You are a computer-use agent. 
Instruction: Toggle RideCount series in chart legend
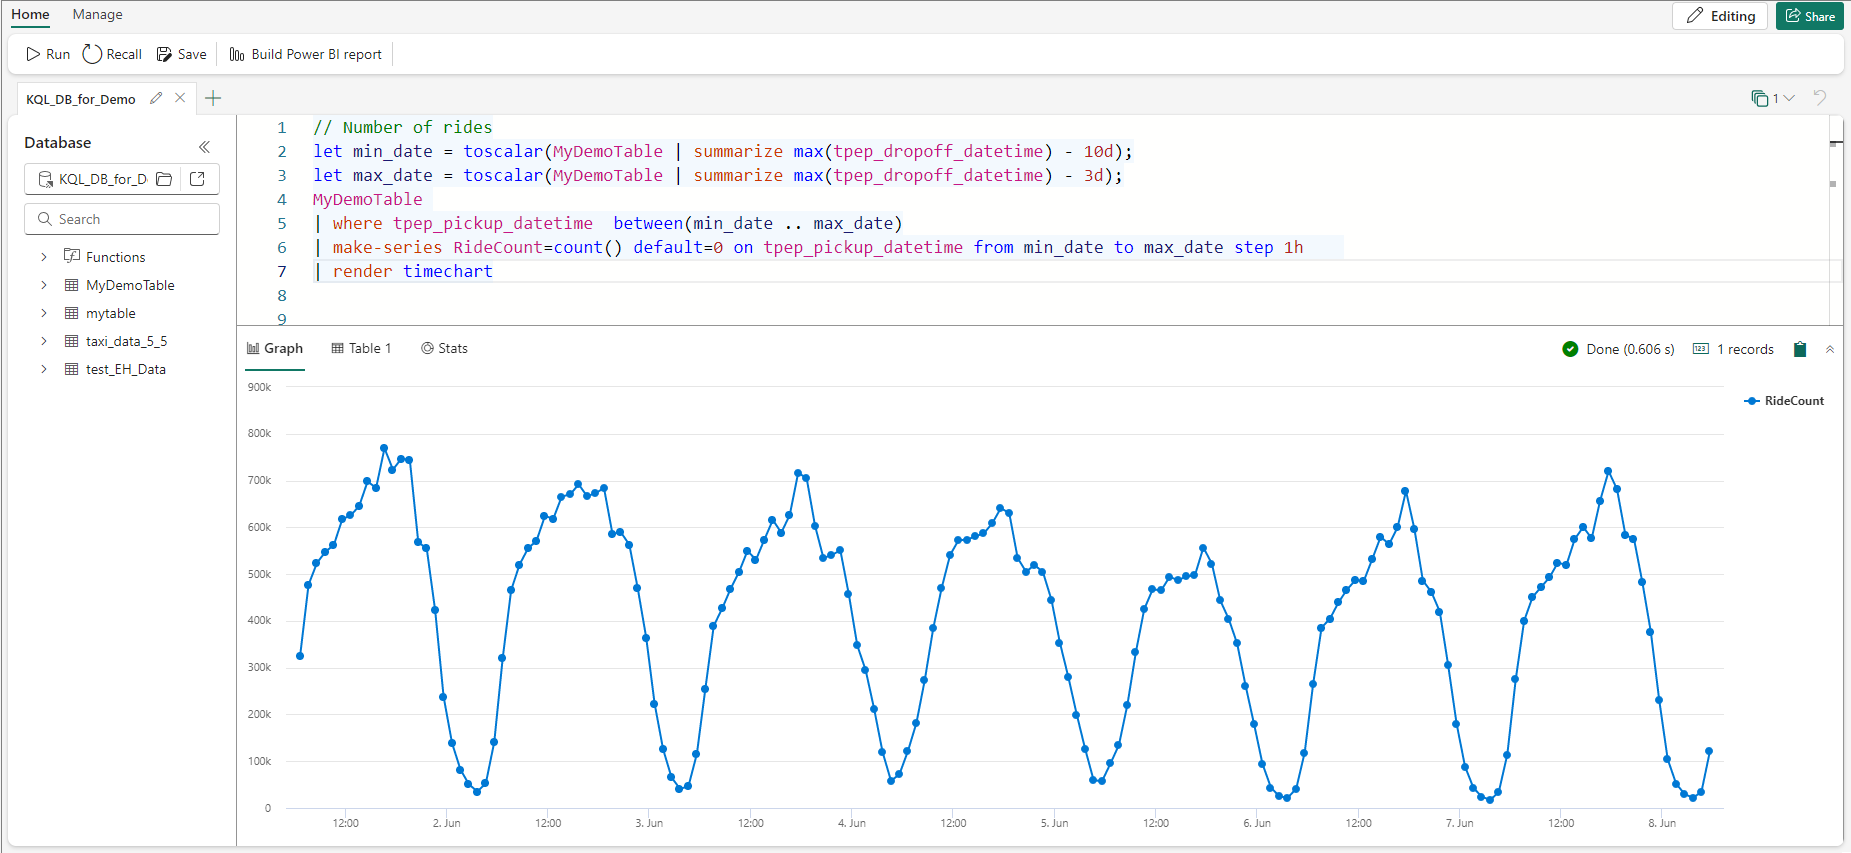tap(1784, 401)
